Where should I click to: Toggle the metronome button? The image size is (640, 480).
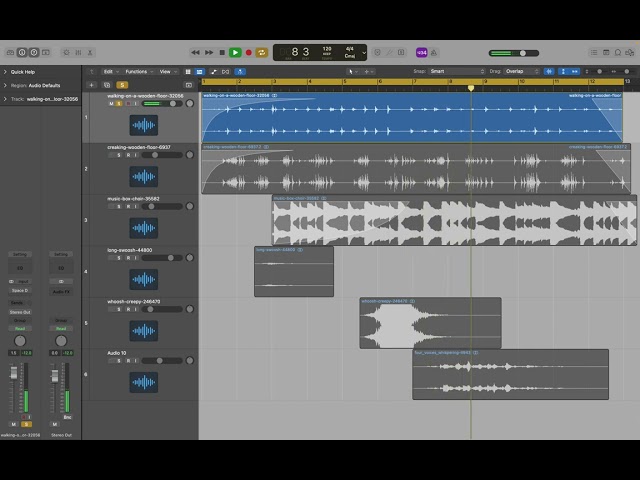433,52
